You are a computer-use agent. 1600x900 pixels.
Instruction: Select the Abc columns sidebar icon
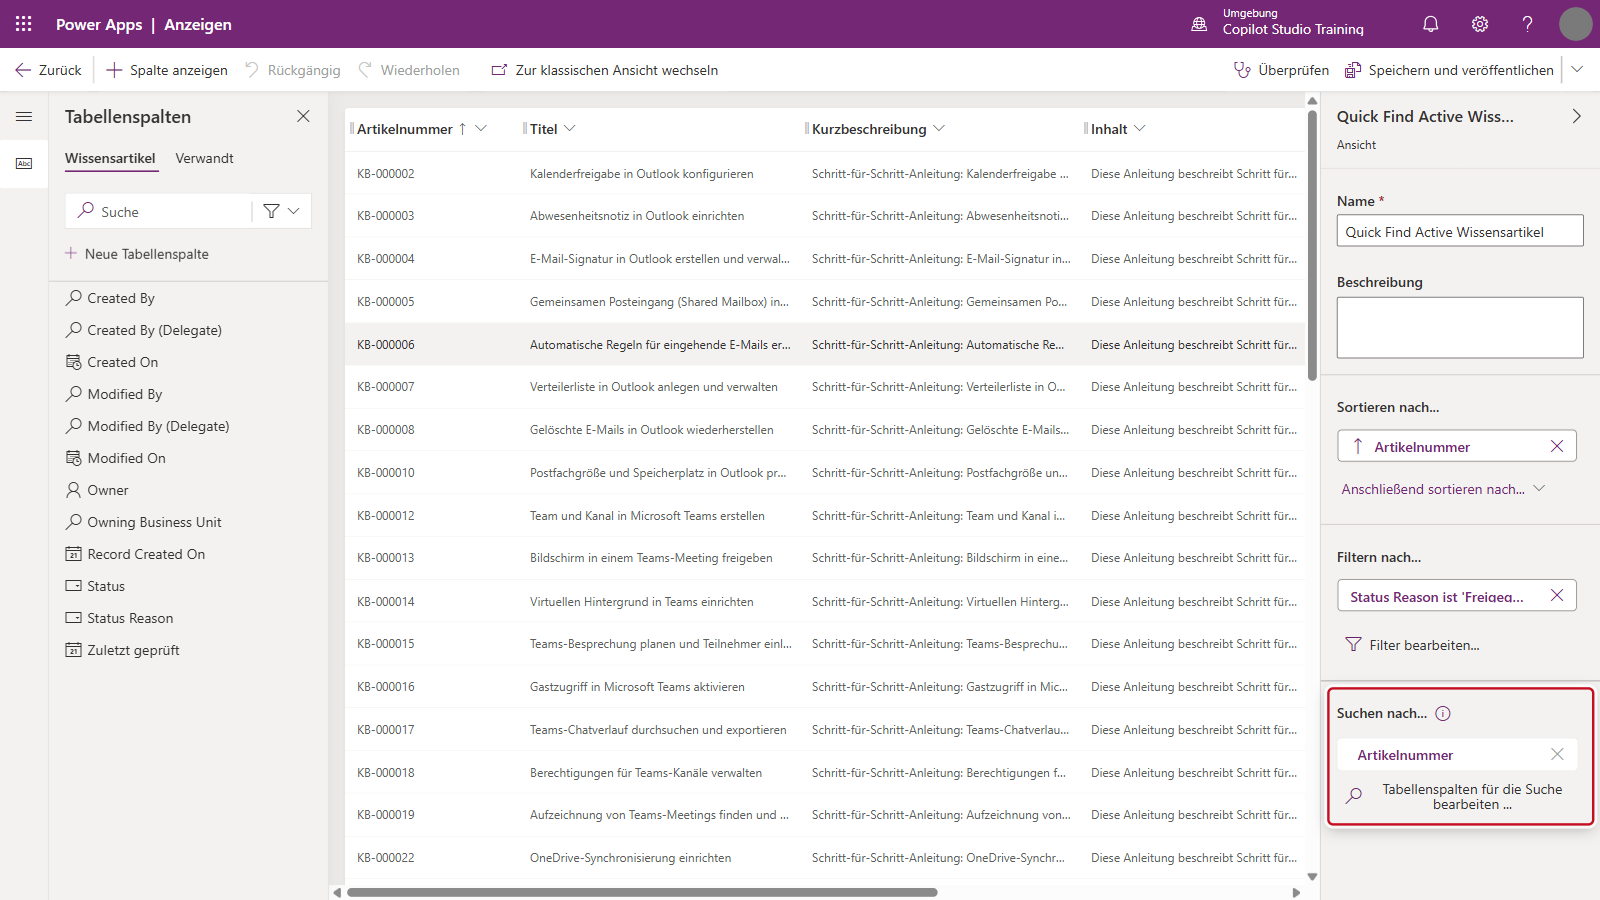coord(24,163)
